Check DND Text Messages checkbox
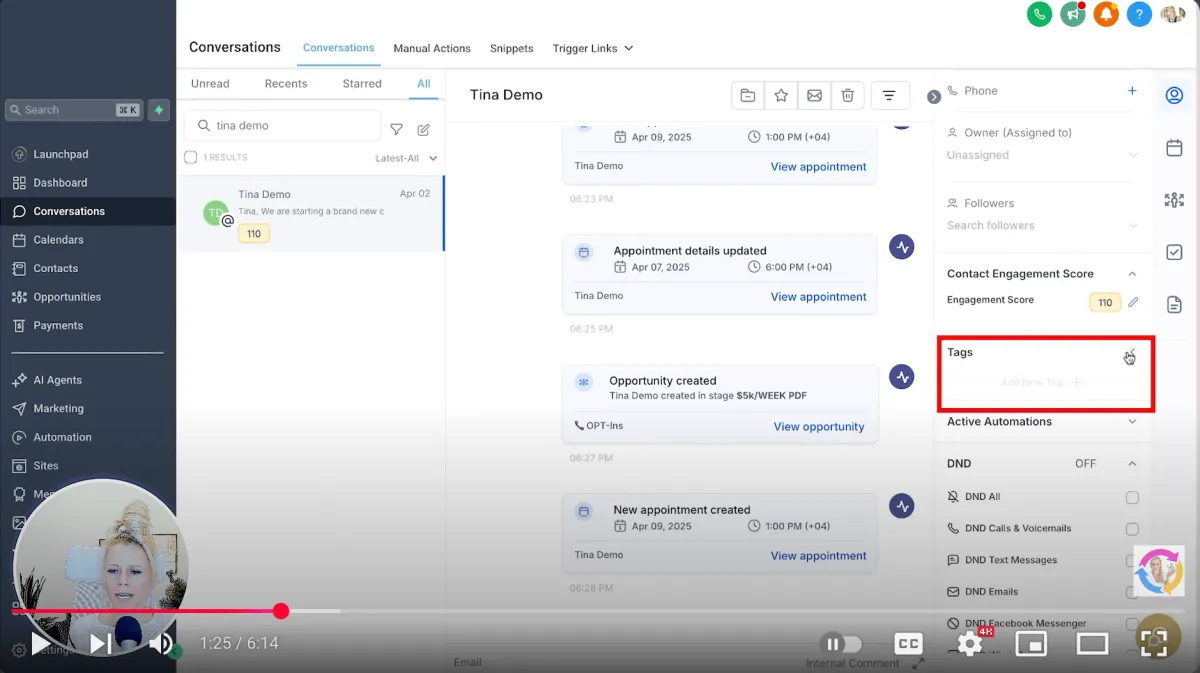 coord(1132,560)
